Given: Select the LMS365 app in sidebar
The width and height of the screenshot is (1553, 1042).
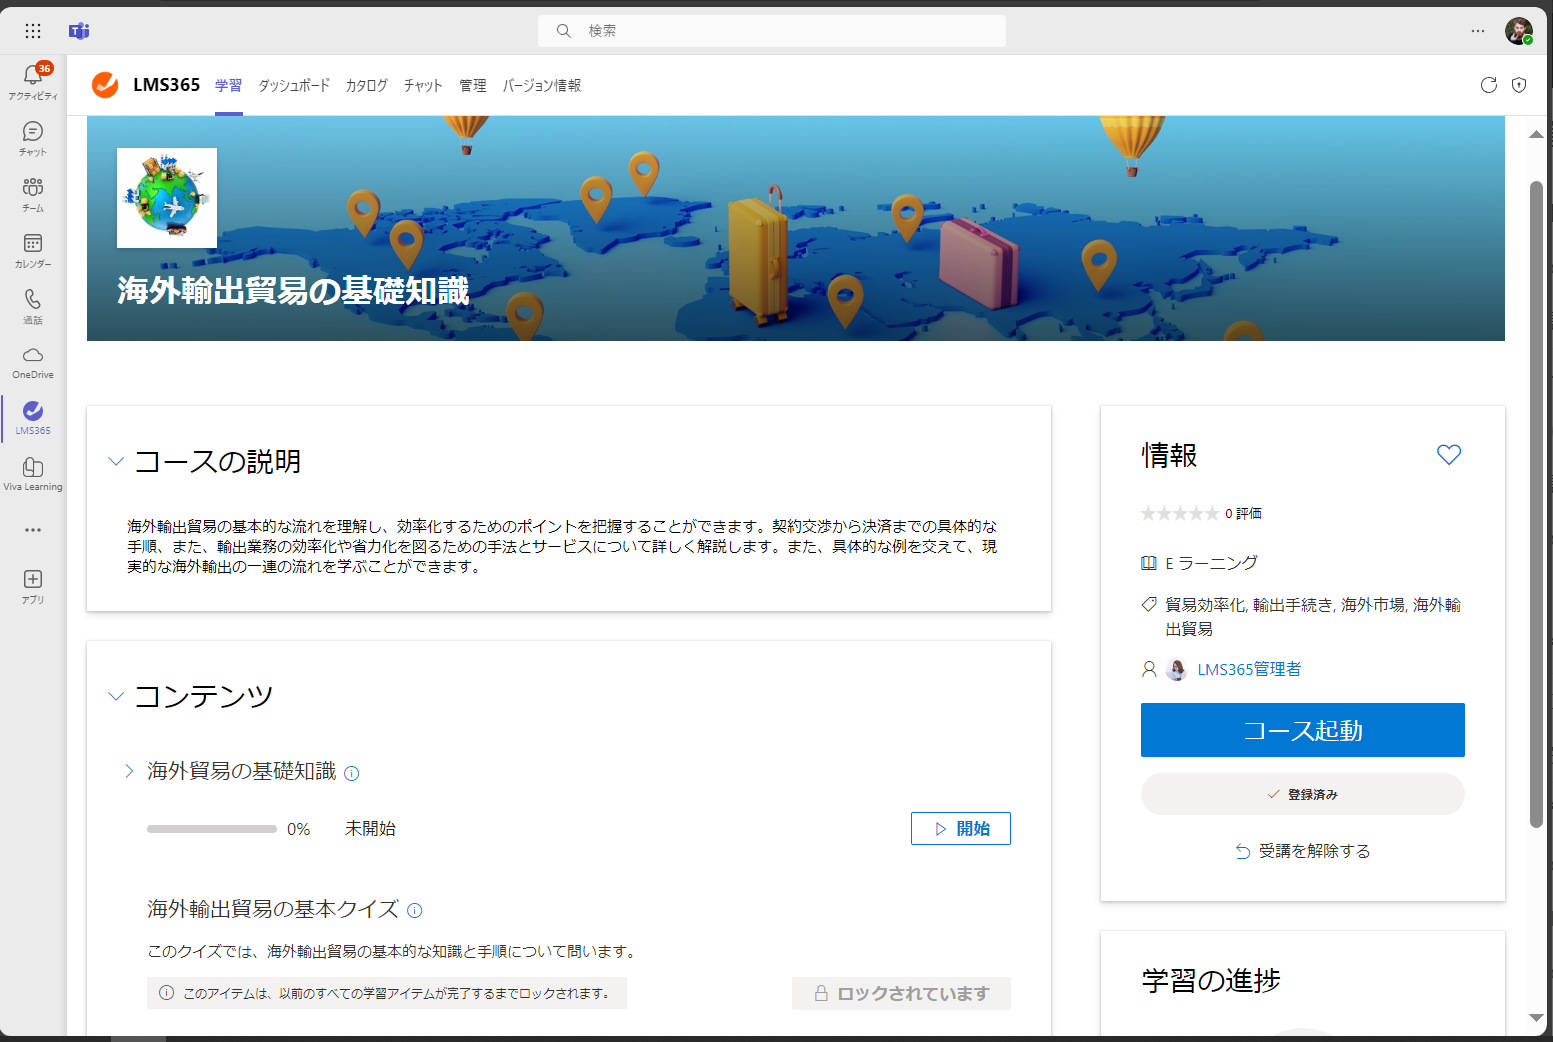Looking at the screenshot, I should (33, 418).
